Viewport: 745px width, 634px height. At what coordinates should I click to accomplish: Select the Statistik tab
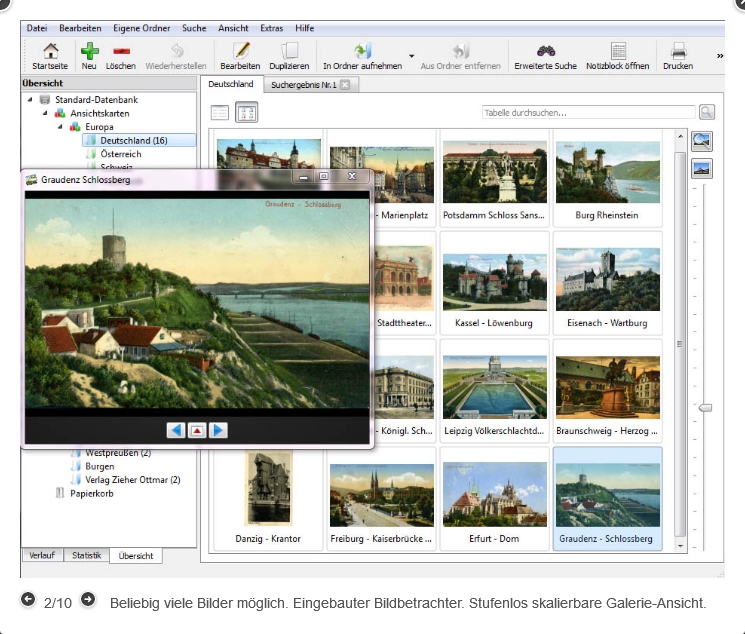tap(86, 554)
